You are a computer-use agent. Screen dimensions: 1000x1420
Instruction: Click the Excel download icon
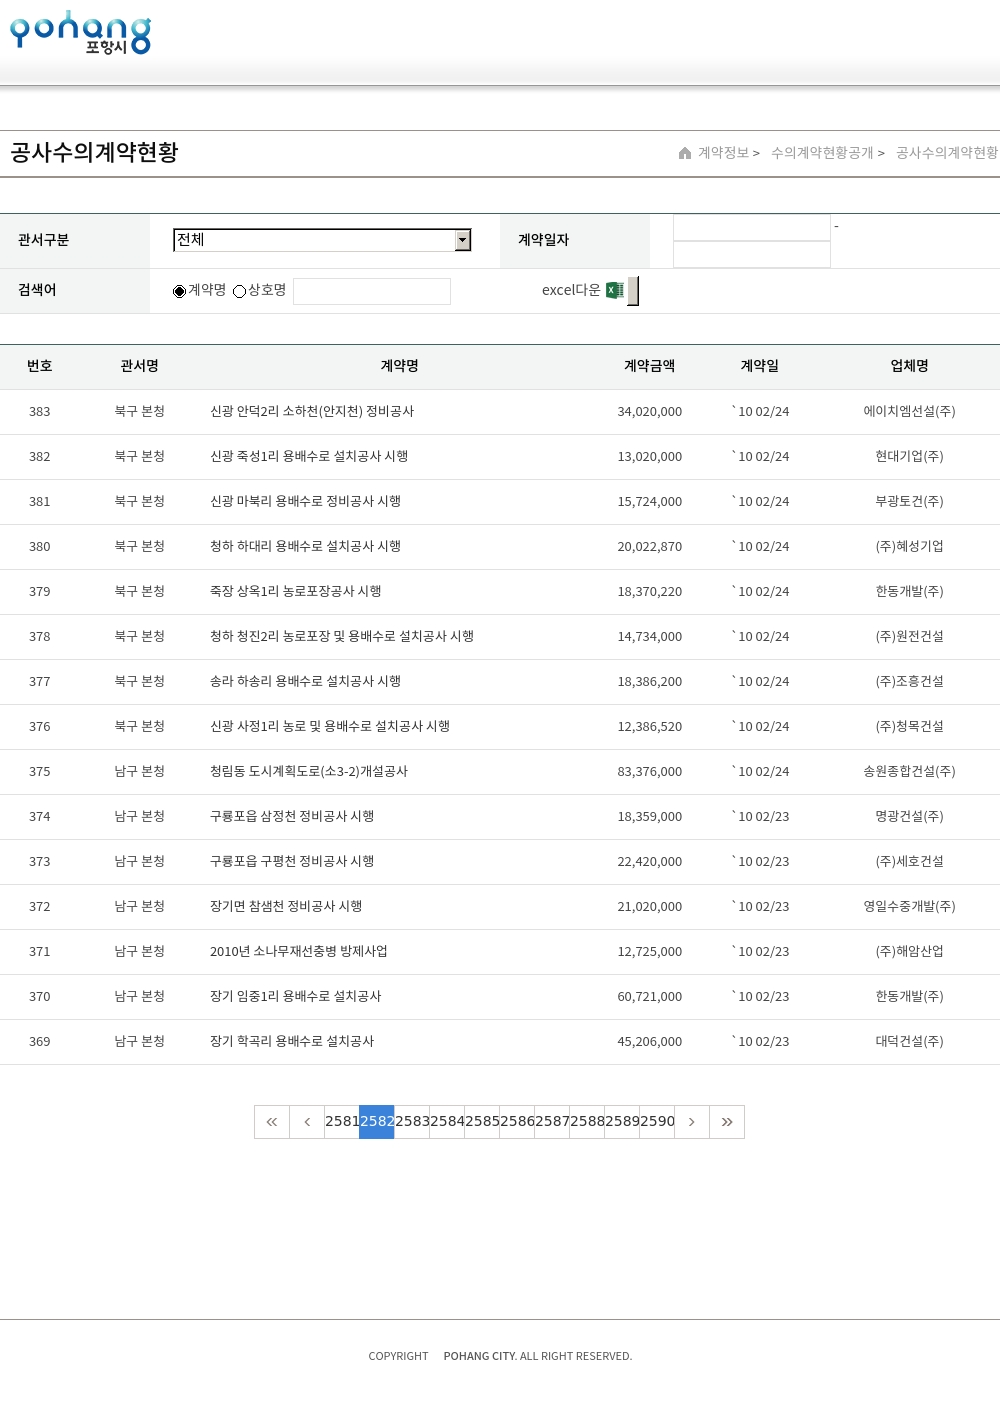click(x=614, y=290)
